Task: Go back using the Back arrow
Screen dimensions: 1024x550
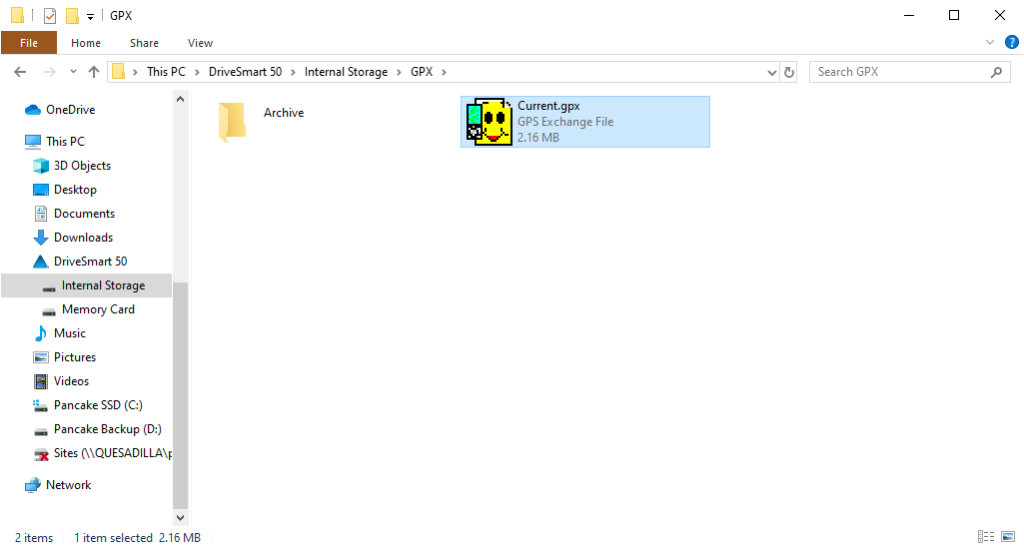Action: point(20,72)
